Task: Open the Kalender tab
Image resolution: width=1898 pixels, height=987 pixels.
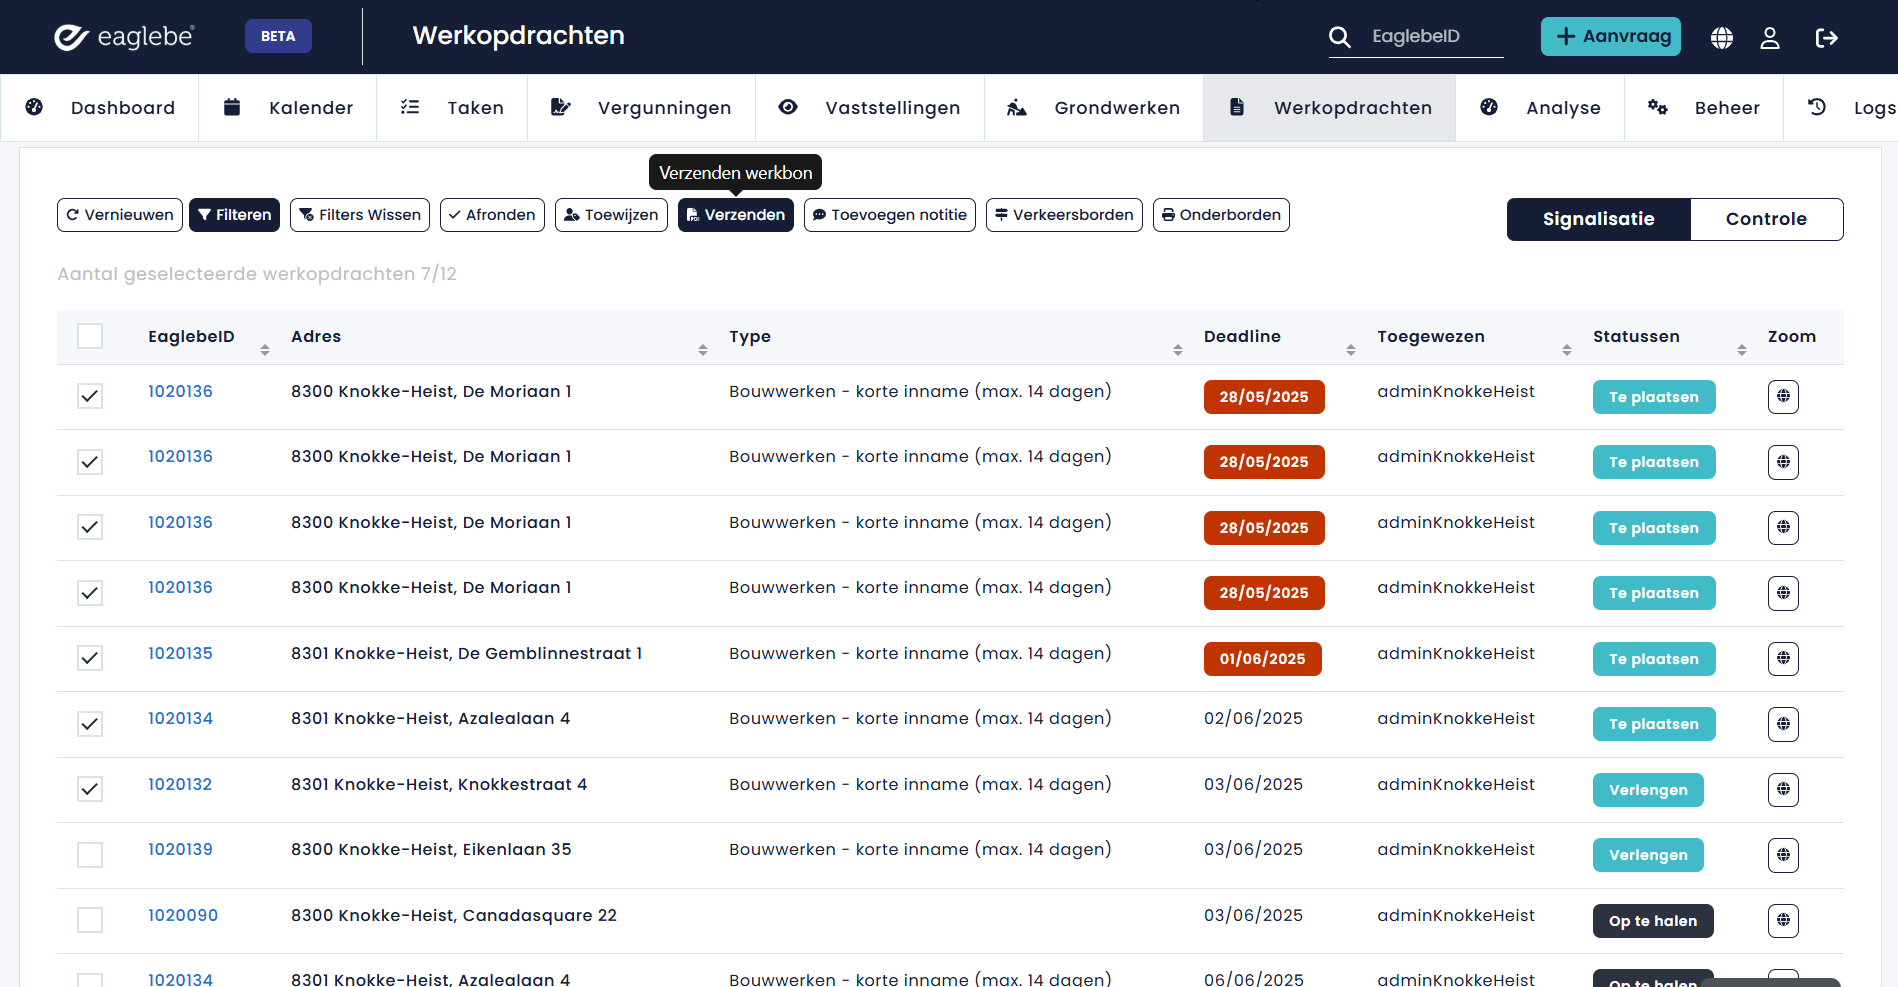Action: click(x=288, y=108)
